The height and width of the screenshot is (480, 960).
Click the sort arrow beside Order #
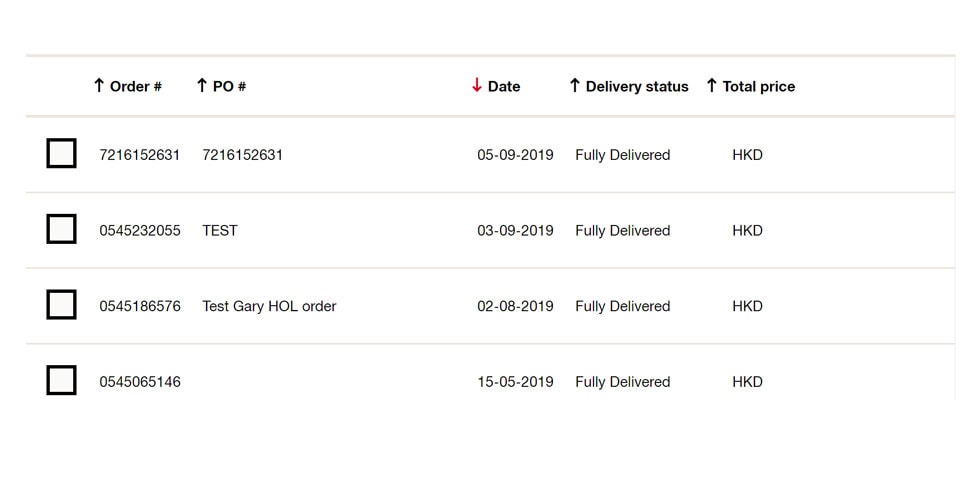(x=98, y=85)
